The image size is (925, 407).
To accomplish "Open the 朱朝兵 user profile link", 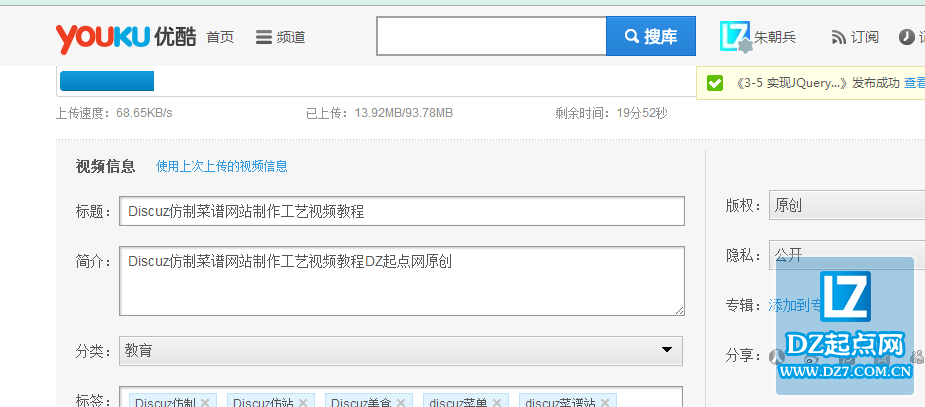I will click(x=775, y=37).
